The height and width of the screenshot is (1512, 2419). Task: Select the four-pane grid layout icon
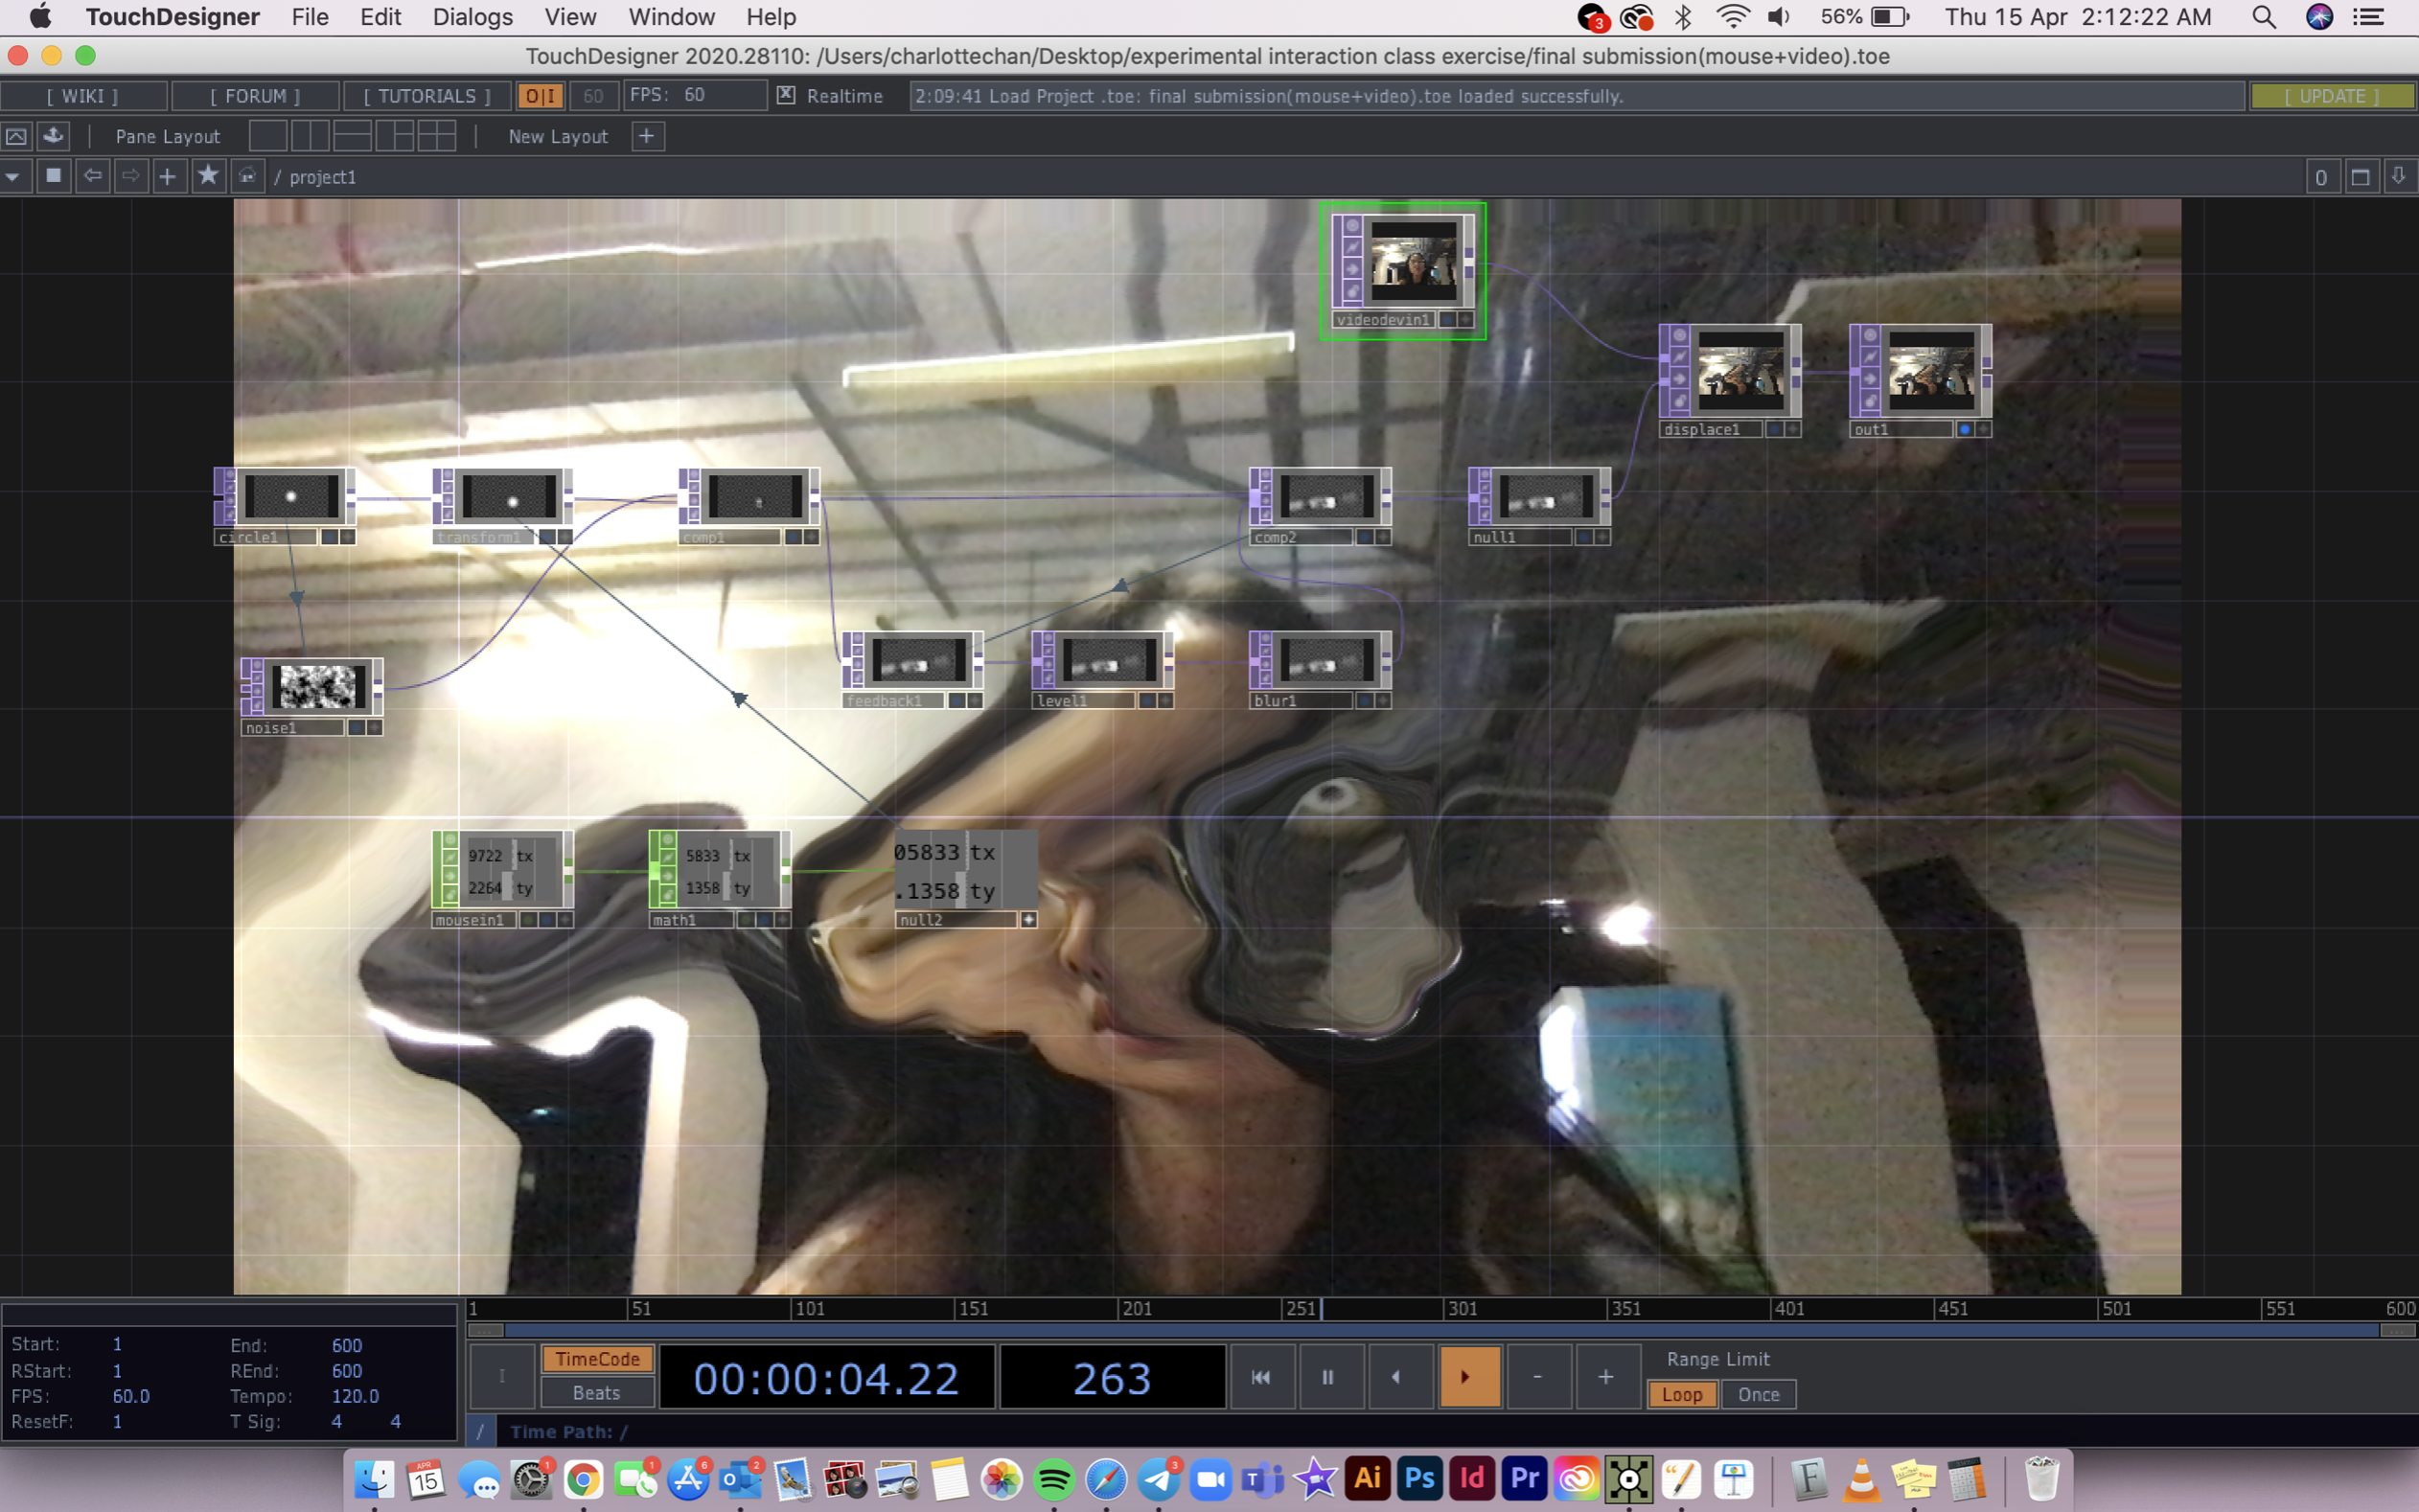coord(437,136)
